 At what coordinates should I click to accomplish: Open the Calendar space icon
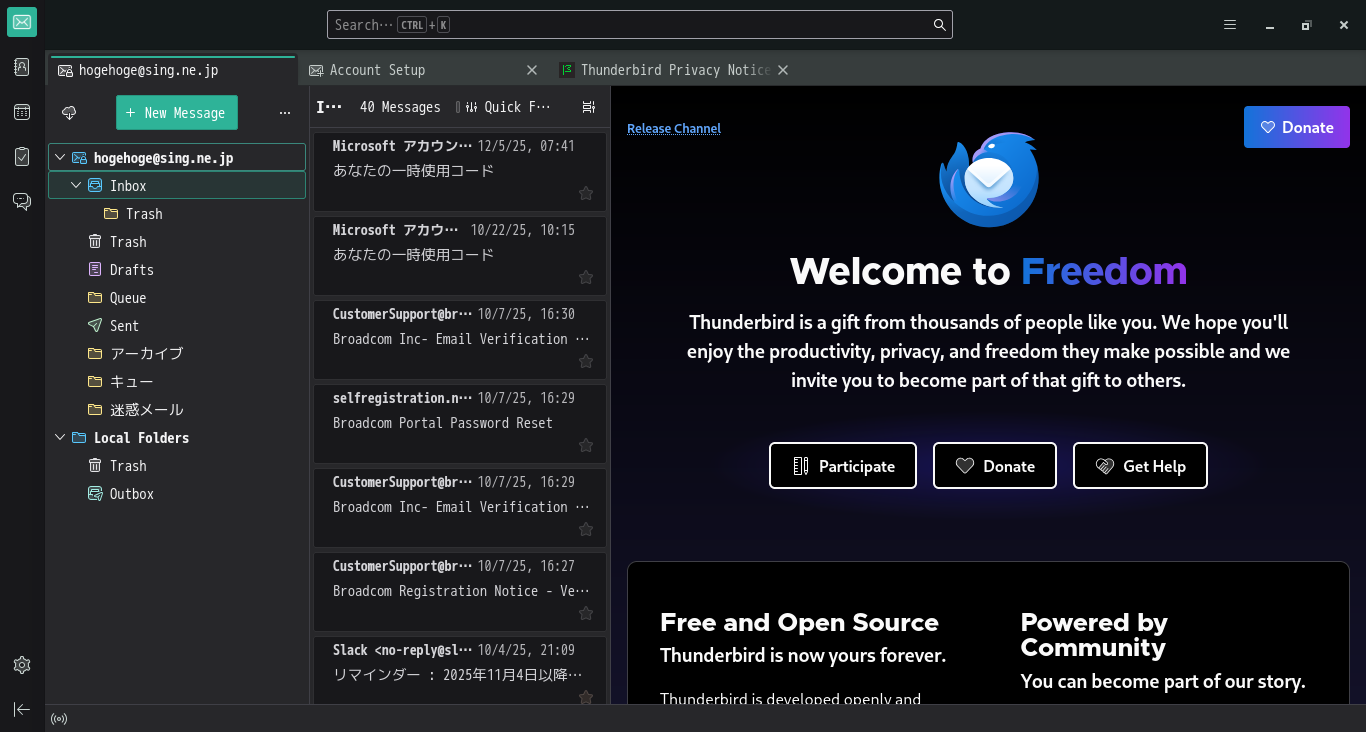click(x=22, y=112)
